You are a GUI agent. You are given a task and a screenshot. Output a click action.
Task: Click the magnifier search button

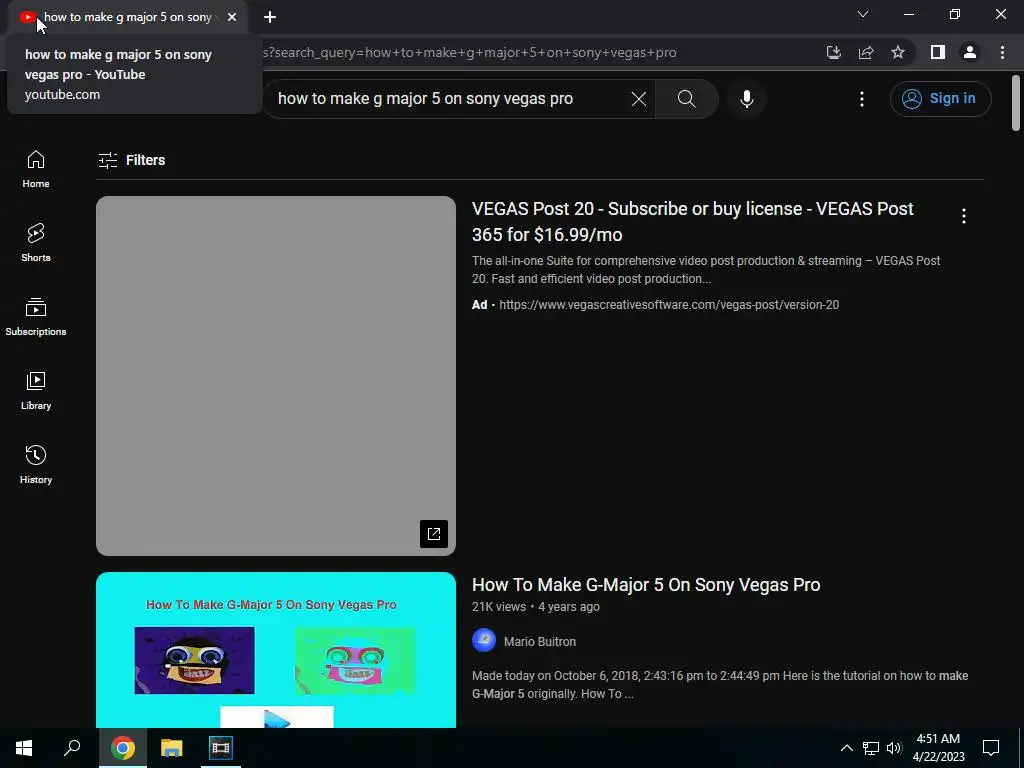click(x=686, y=99)
